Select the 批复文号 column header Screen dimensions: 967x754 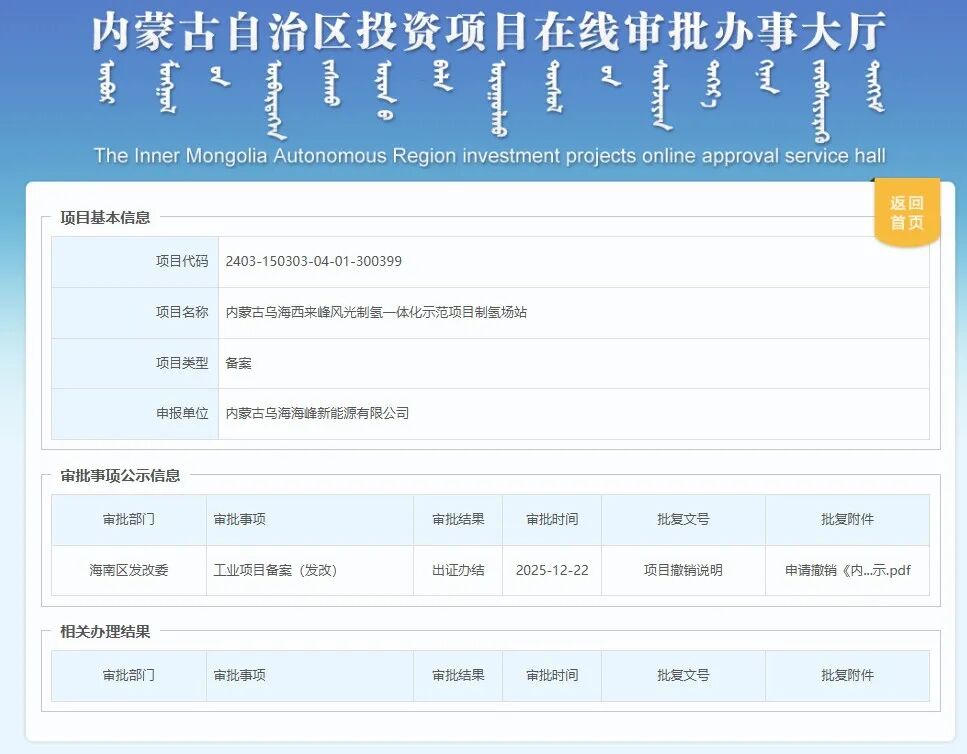[682, 519]
